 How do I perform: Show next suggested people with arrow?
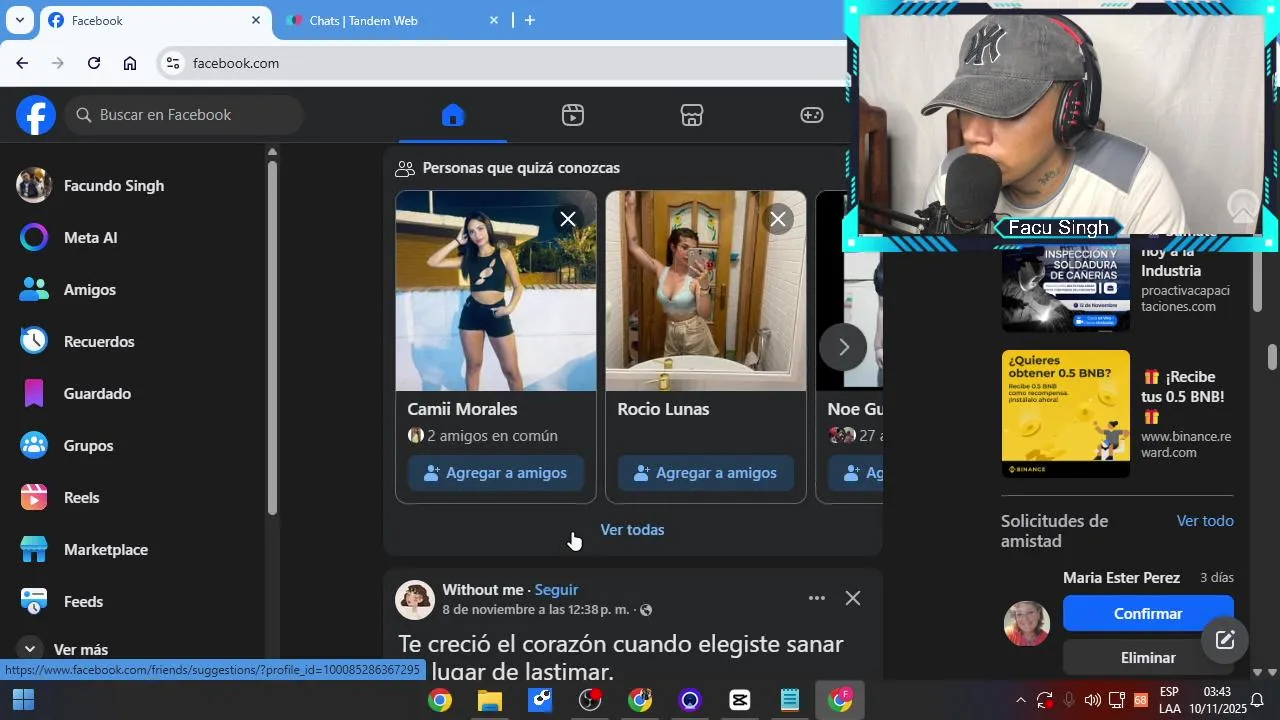pos(843,347)
